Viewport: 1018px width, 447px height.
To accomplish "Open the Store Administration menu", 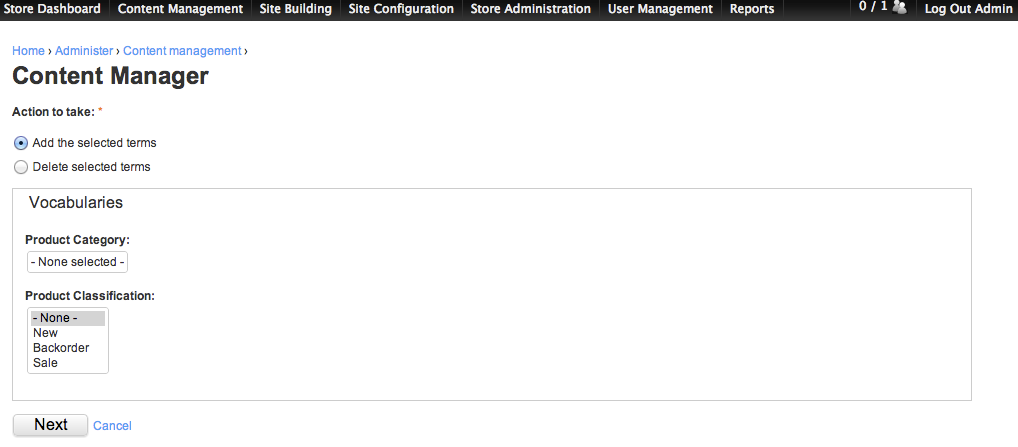I will pyautogui.click(x=531, y=9).
